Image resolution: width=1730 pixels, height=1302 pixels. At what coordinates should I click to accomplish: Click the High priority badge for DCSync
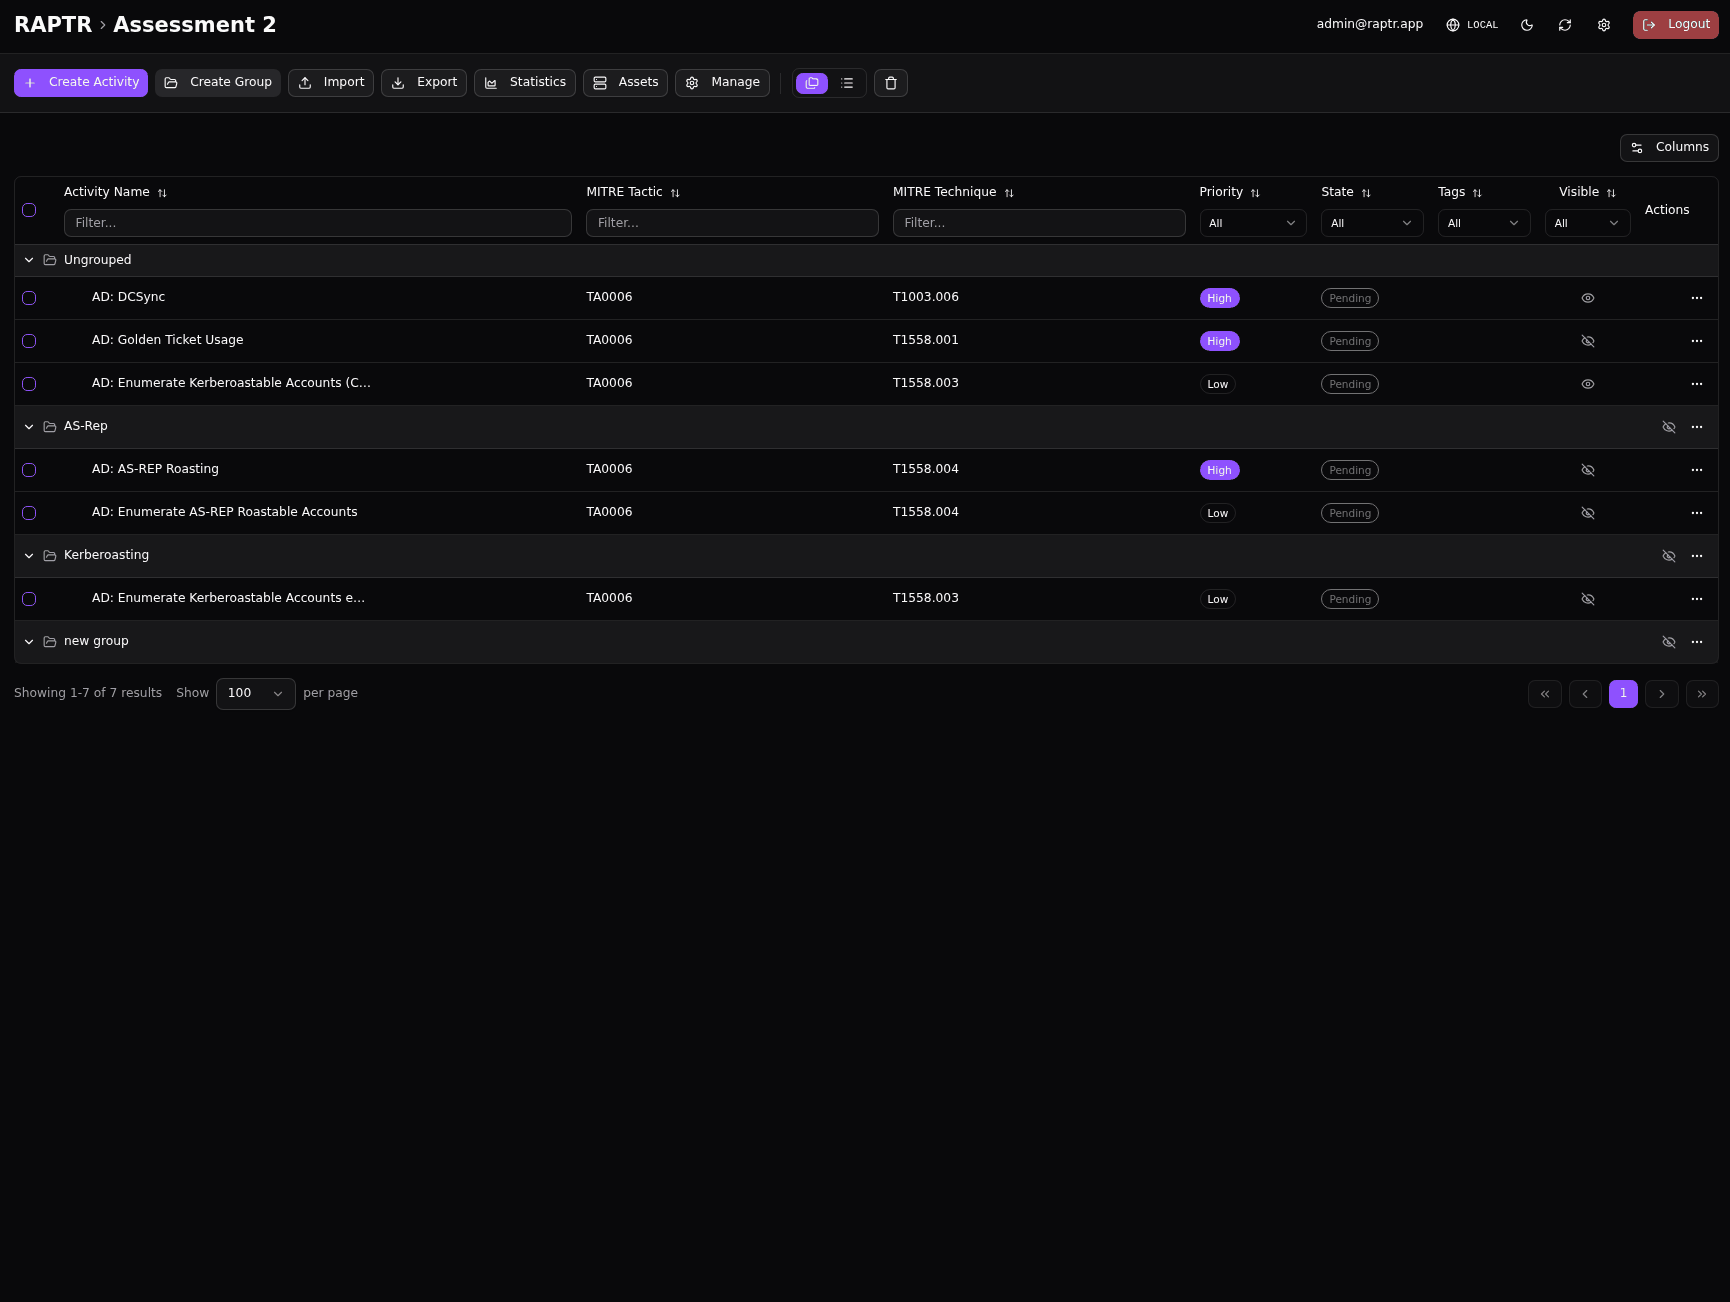[x=1219, y=298]
